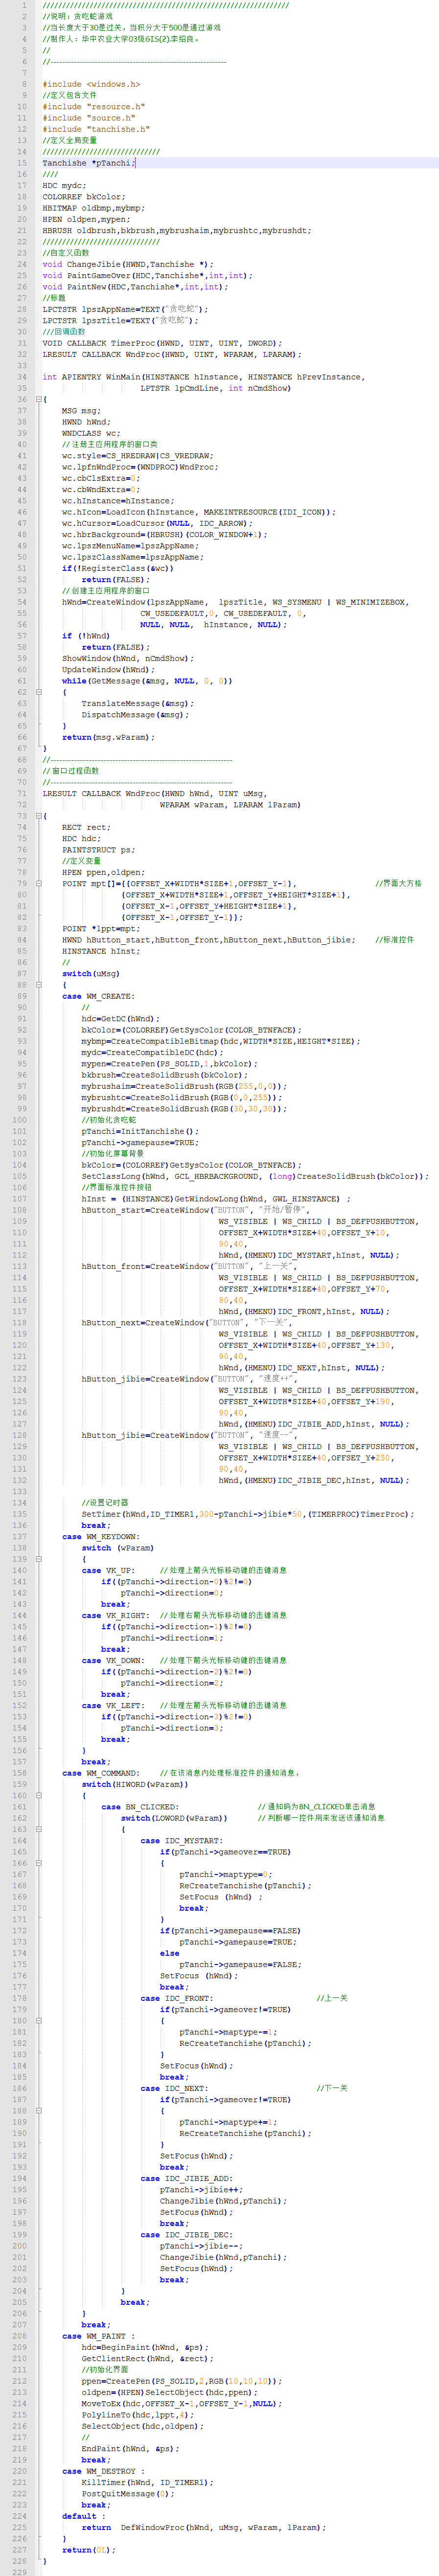Click 'case WM_KEYDOWN:' label
The image size is (439, 2576).
(101, 1536)
